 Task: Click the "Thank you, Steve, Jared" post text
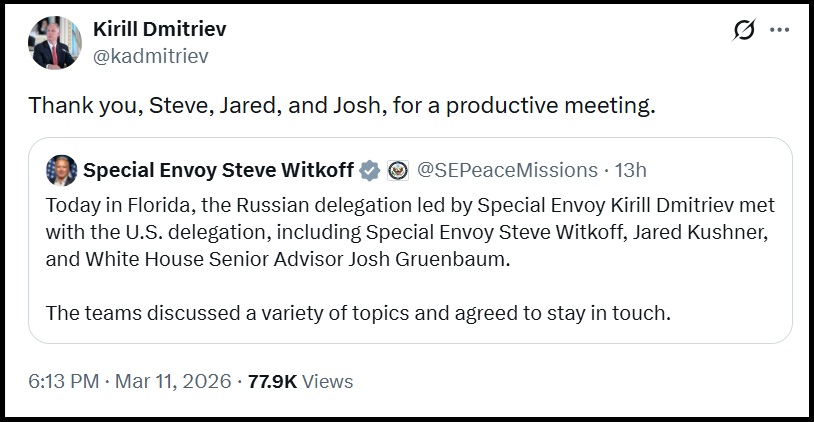pos(341,105)
